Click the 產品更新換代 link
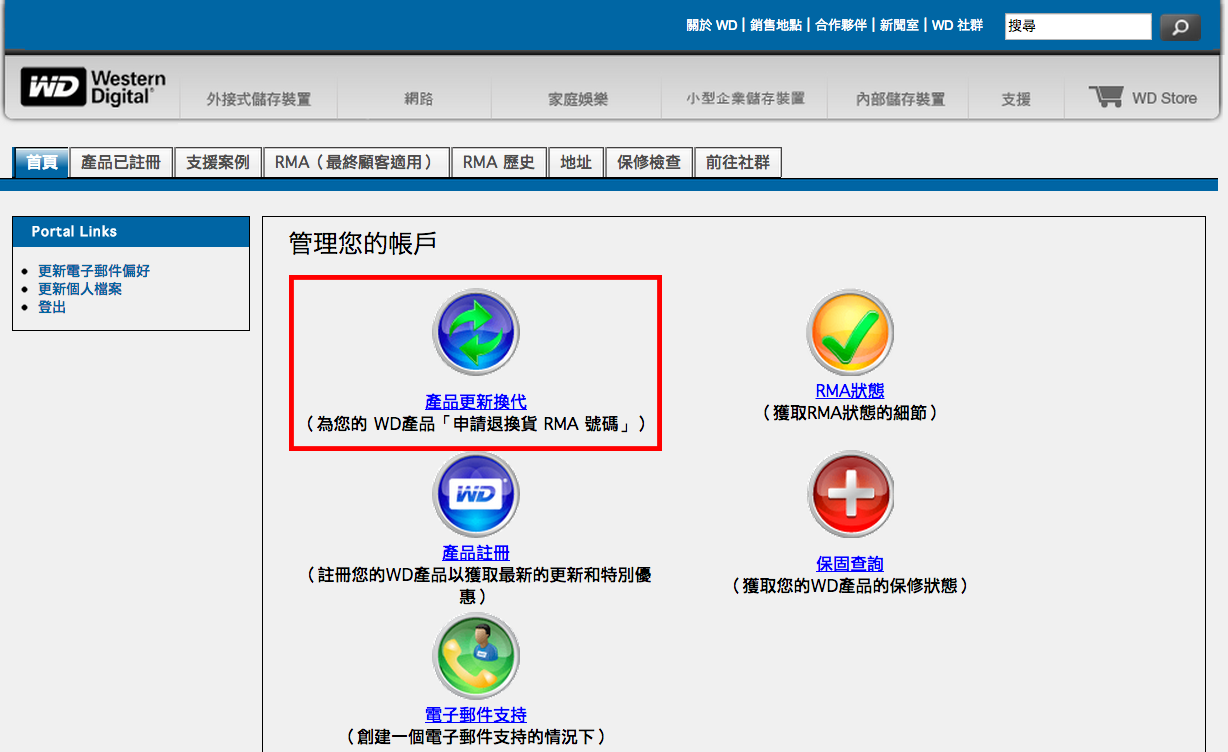Viewport: 1228px width, 752px height. 476,402
